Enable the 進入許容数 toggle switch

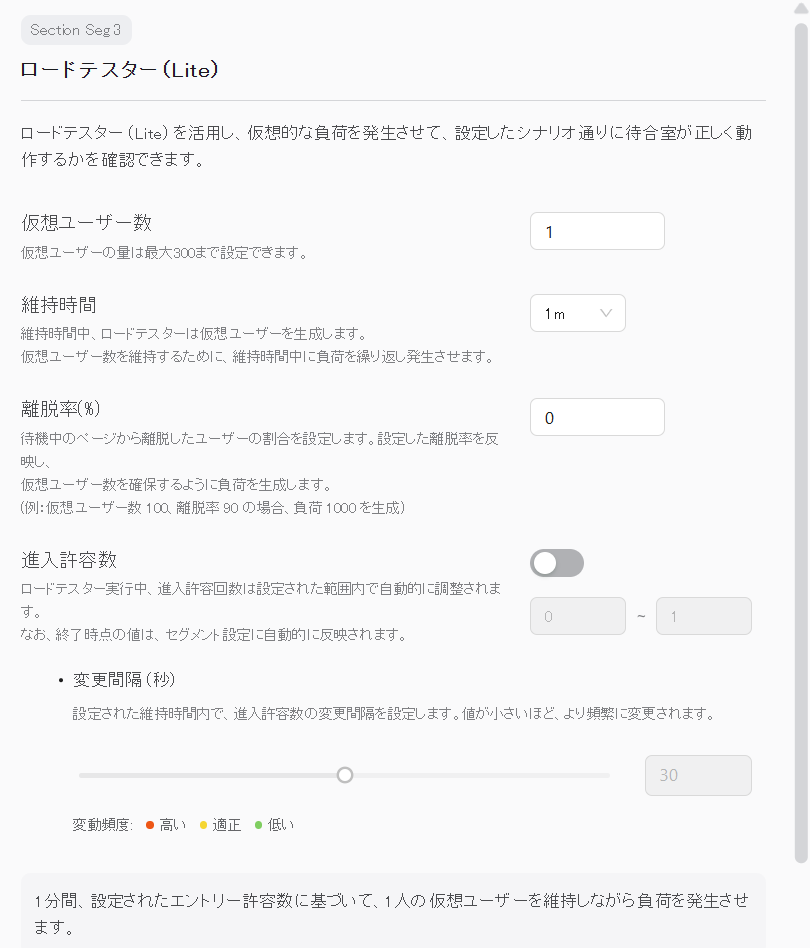coord(556,563)
